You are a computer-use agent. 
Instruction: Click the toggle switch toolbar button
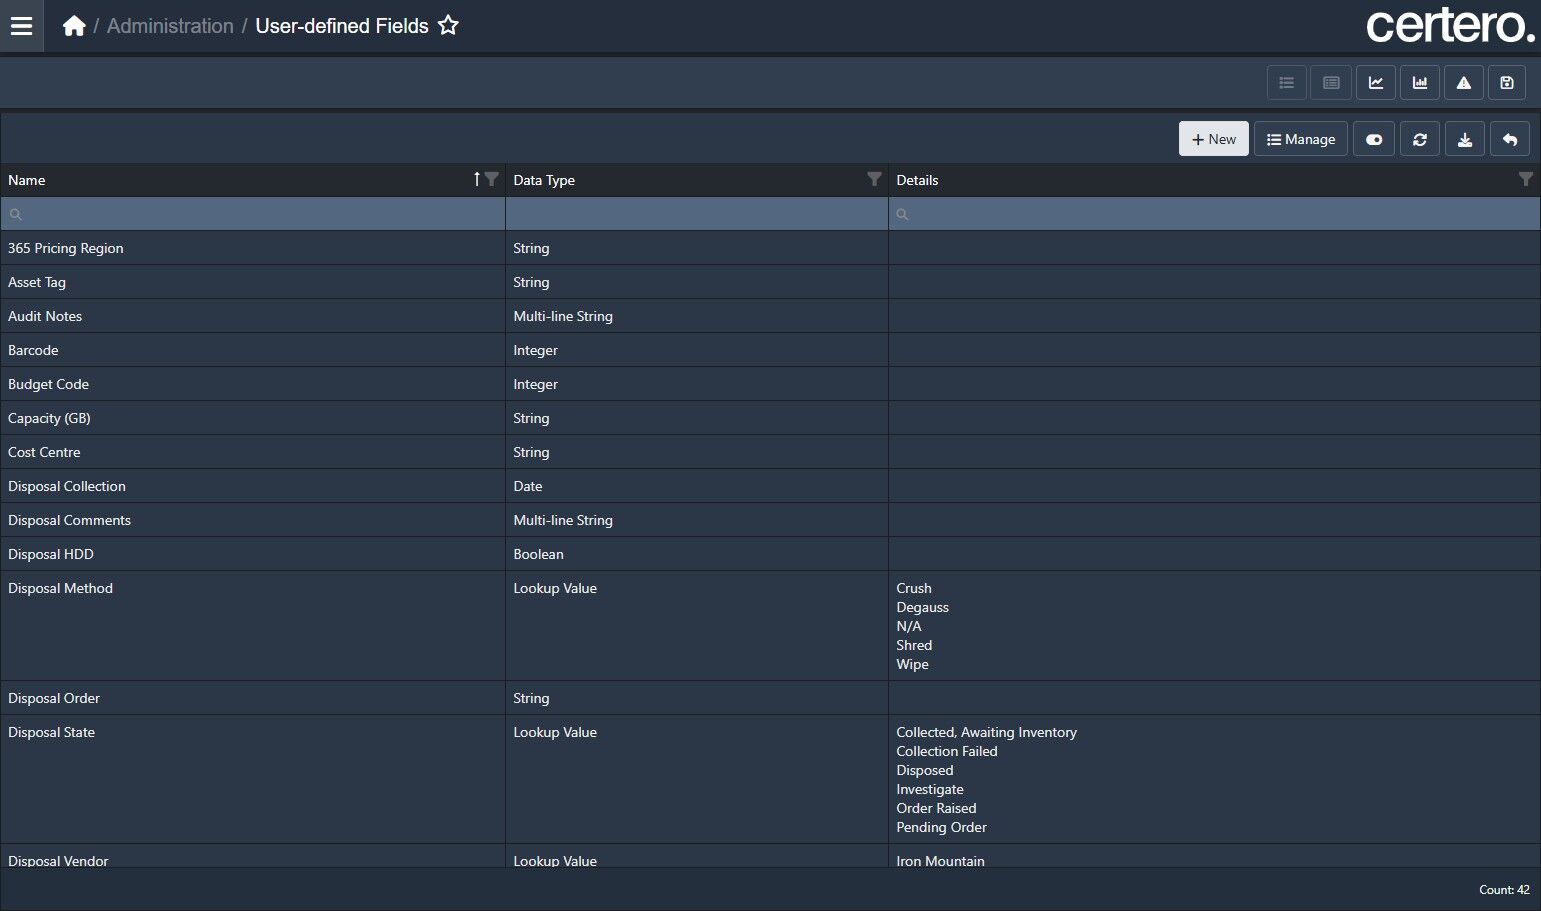(1374, 139)
